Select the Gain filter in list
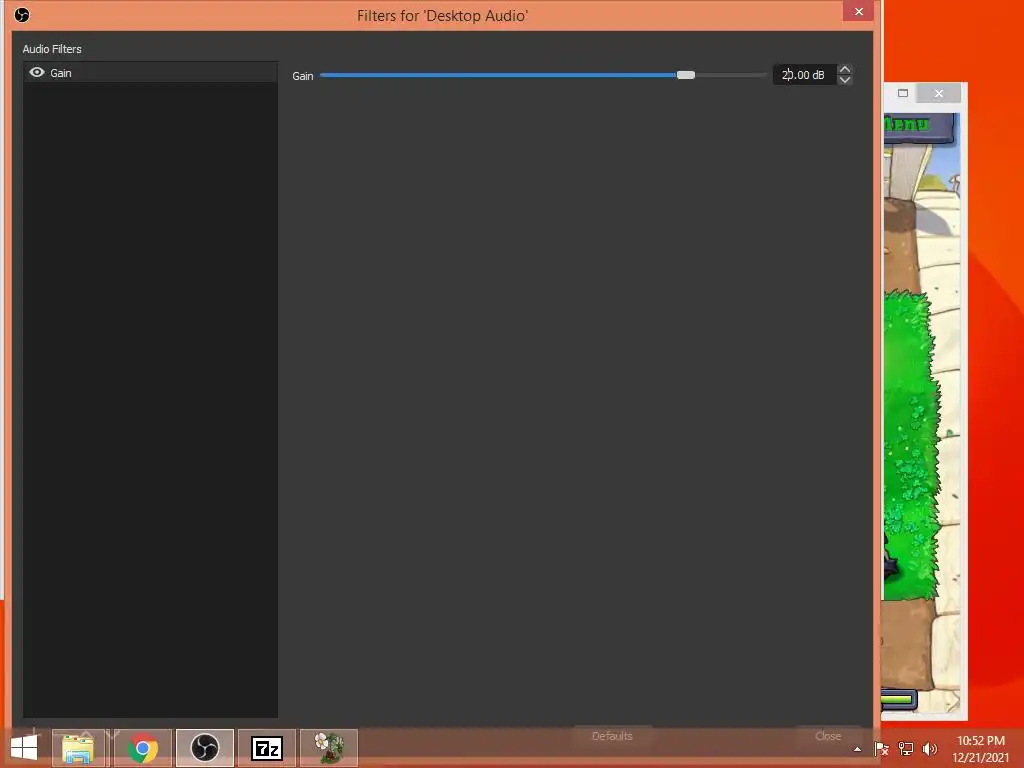 150,72
